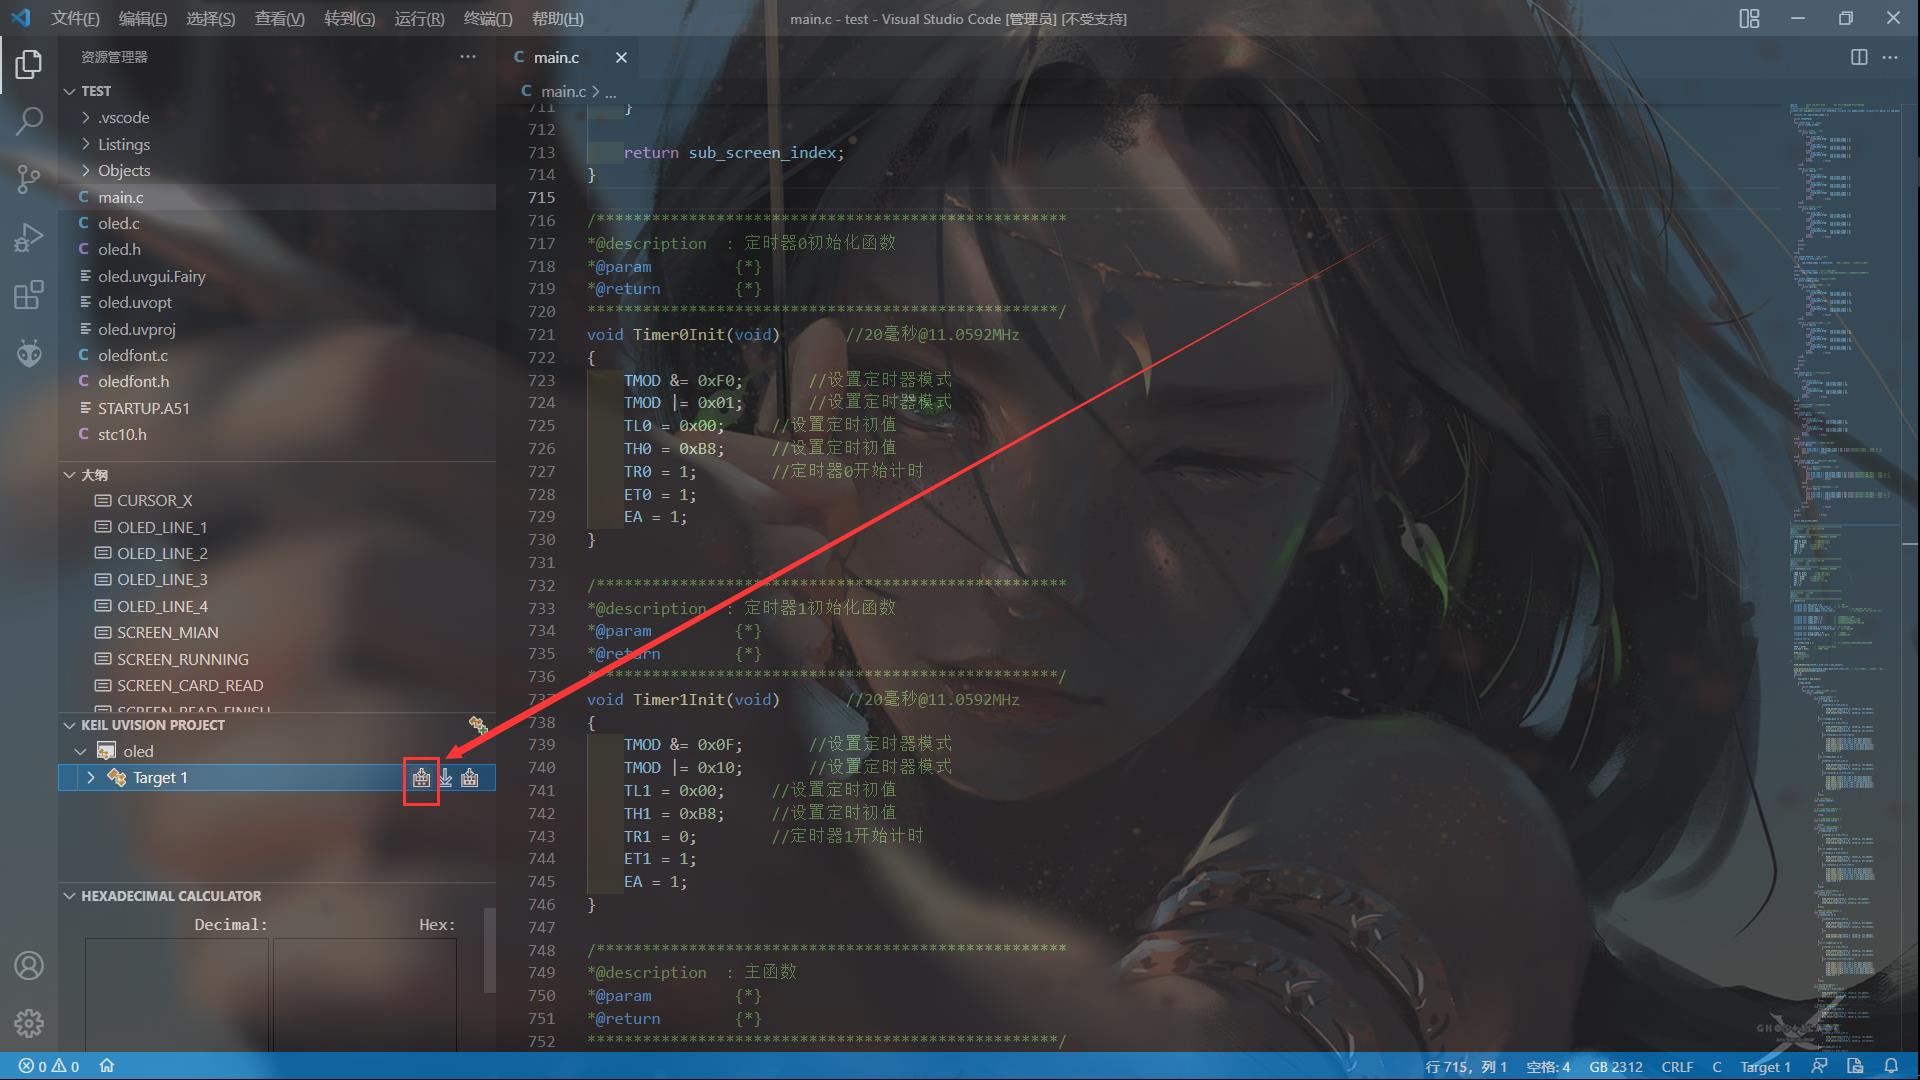Click the open Keil project icon
The image size is (1920, 1080).
478,725
